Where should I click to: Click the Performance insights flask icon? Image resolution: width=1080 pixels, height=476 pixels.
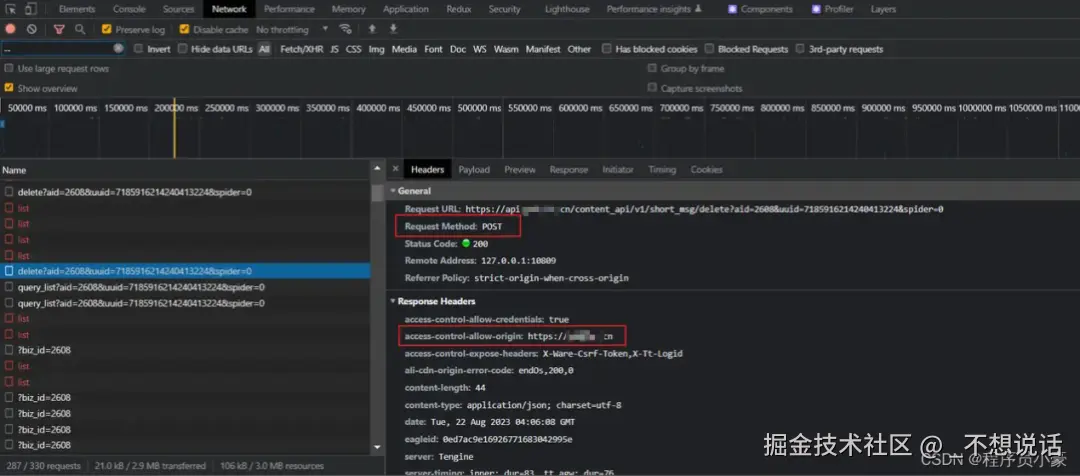[698, 10]
